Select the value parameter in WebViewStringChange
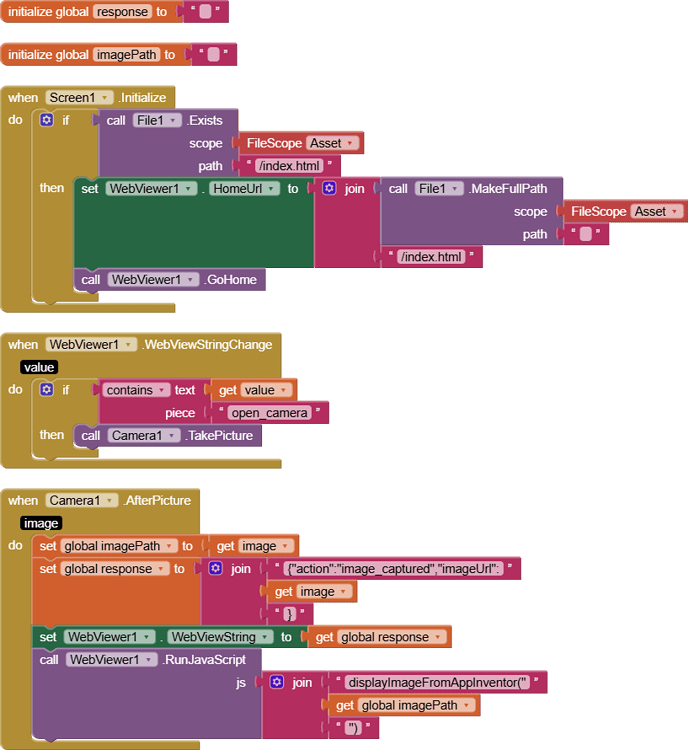Viewport: 688px width, 750px height. click(39, 367)
